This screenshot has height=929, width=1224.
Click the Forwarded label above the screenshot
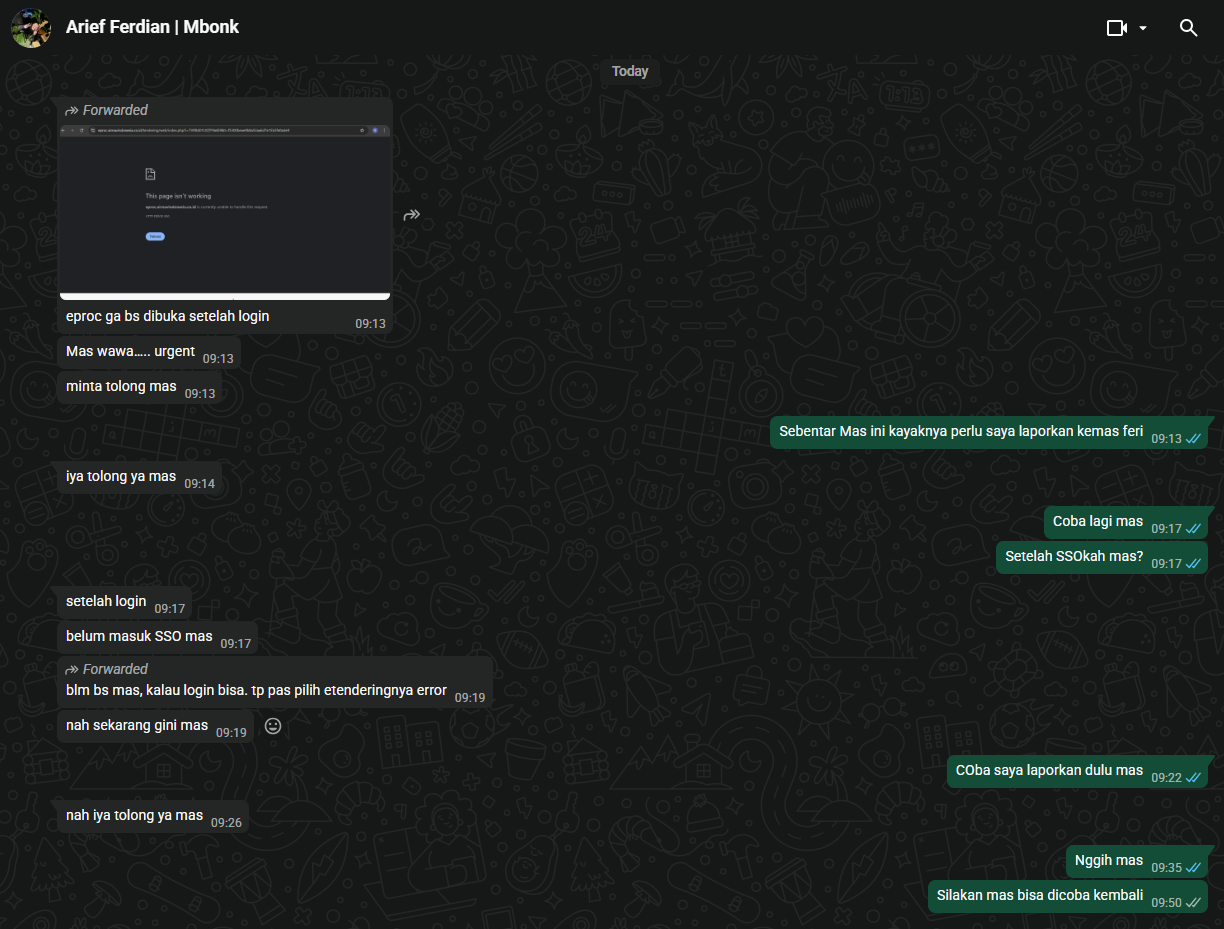106,110
